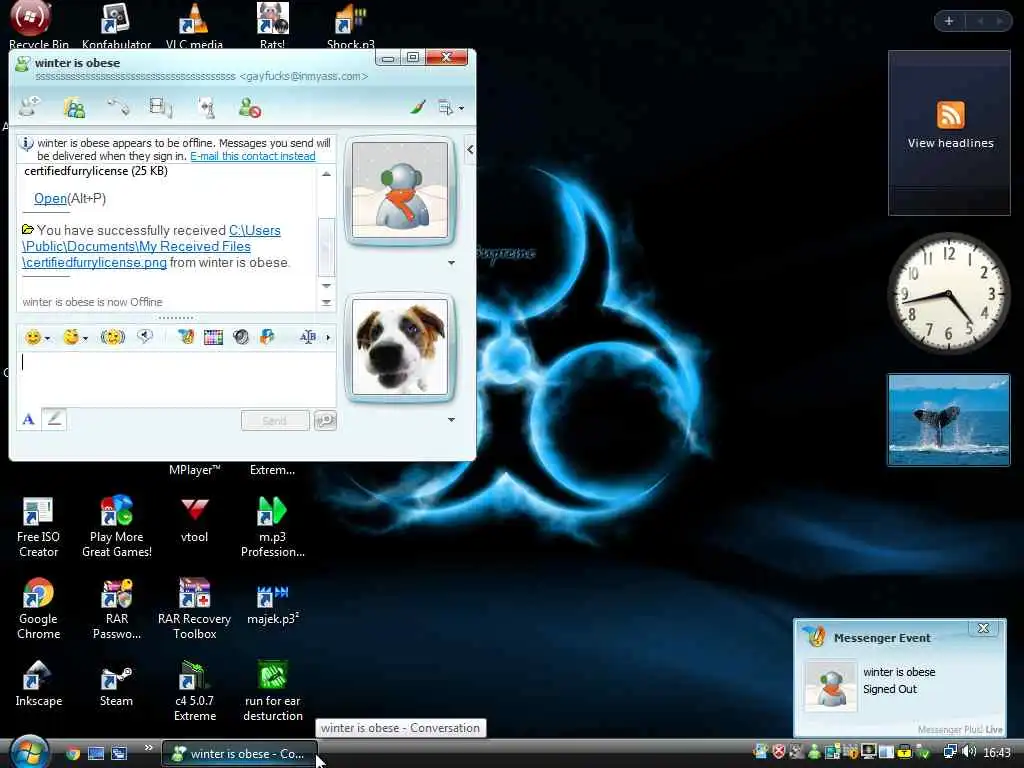Click the Send button
Screen dimensions: 1024x768
click(x=275, y=421)
